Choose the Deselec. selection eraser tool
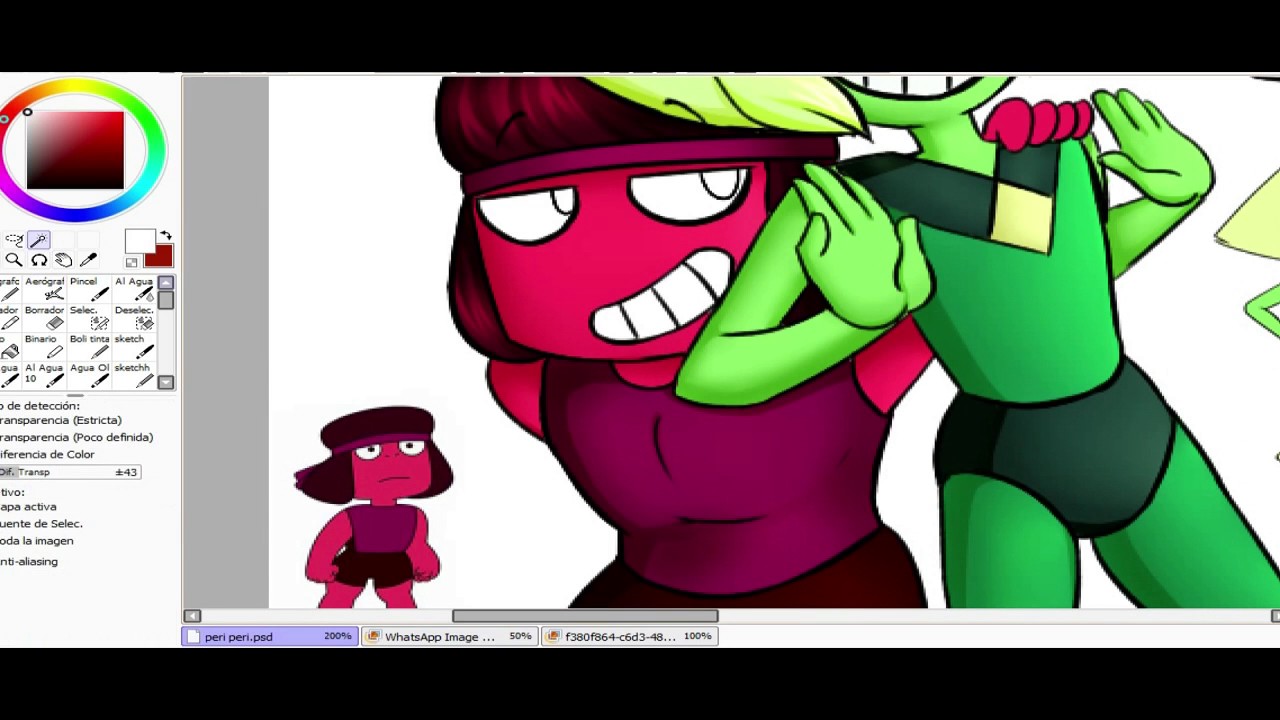This screenshot has height=720, width=1280. click(134, 318)
